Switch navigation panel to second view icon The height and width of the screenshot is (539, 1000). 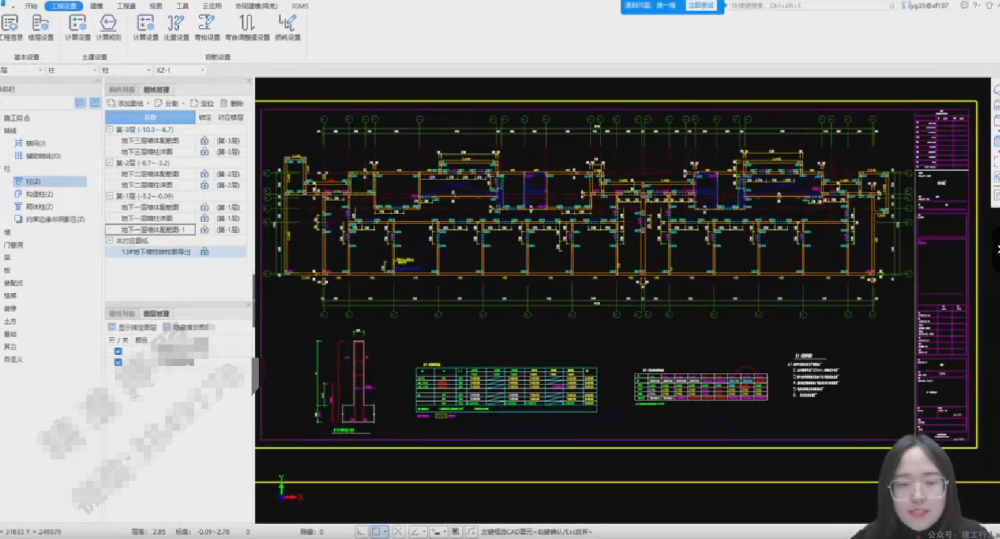point(94,103)
